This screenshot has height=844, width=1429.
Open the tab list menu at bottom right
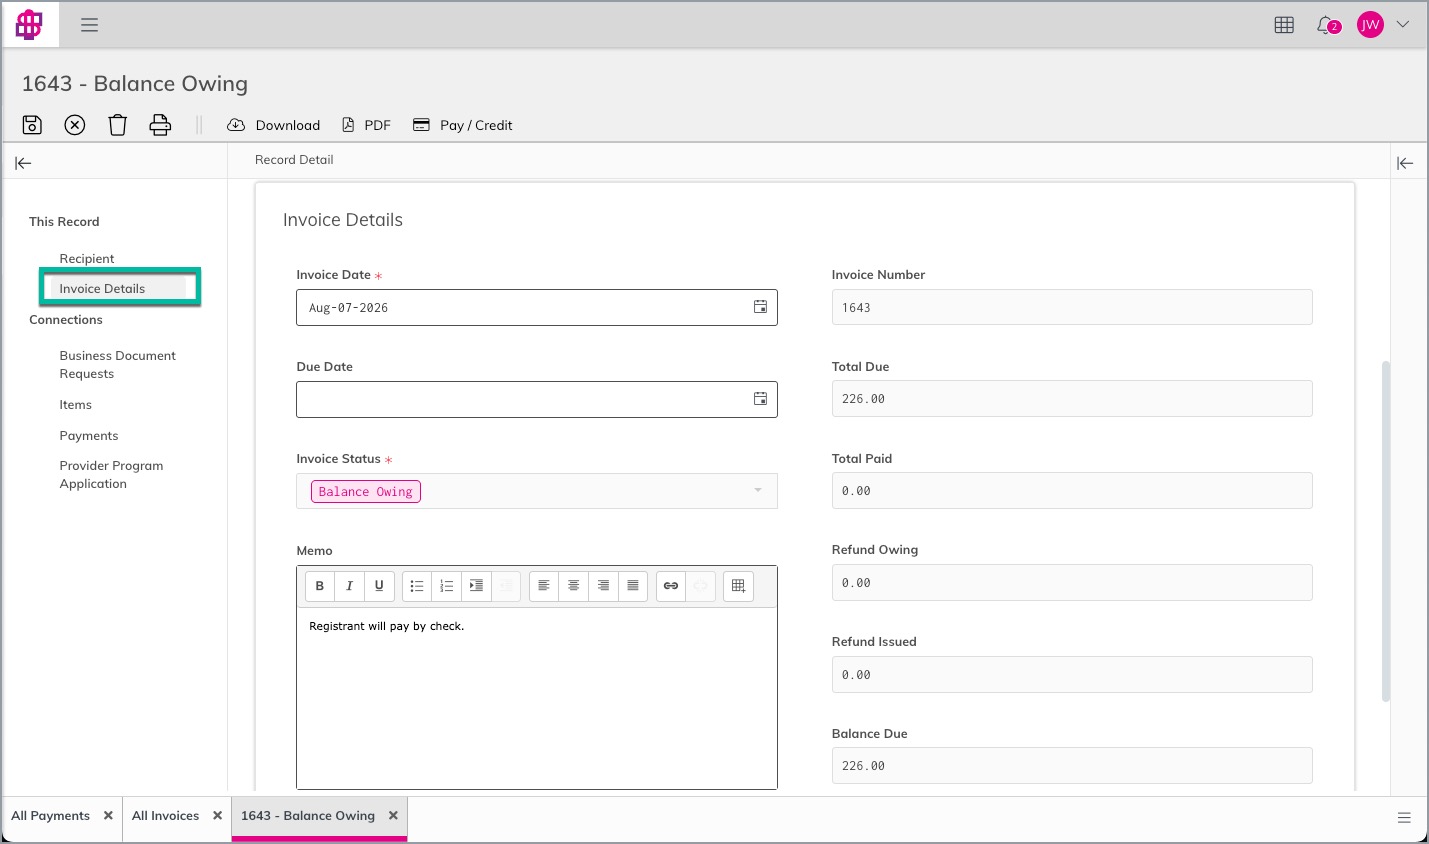(1404, 818)
